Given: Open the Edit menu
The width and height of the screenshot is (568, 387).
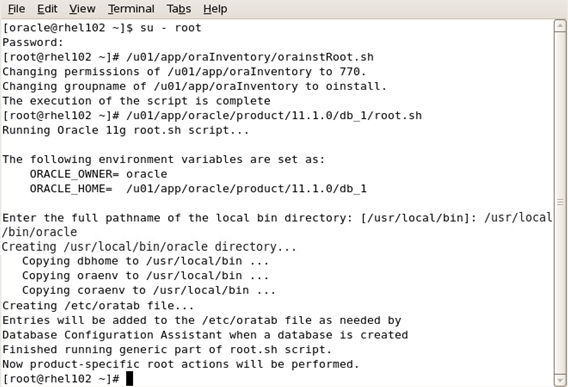Looking at the screenshot, I should pos(47,9).
